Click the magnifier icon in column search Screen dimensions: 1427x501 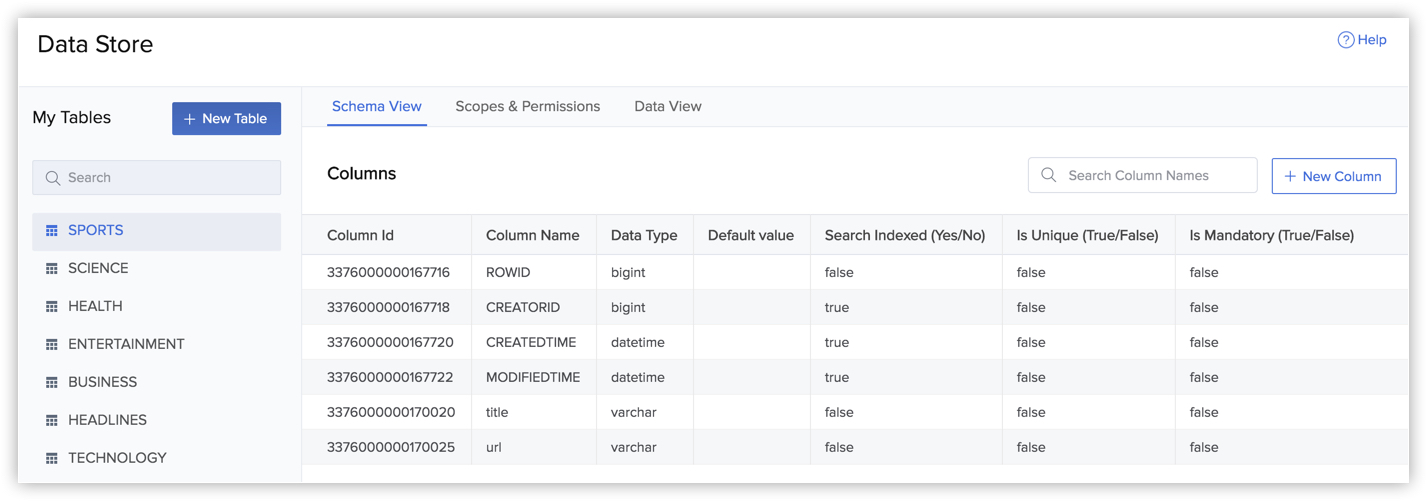click(x=1048, y=175)
